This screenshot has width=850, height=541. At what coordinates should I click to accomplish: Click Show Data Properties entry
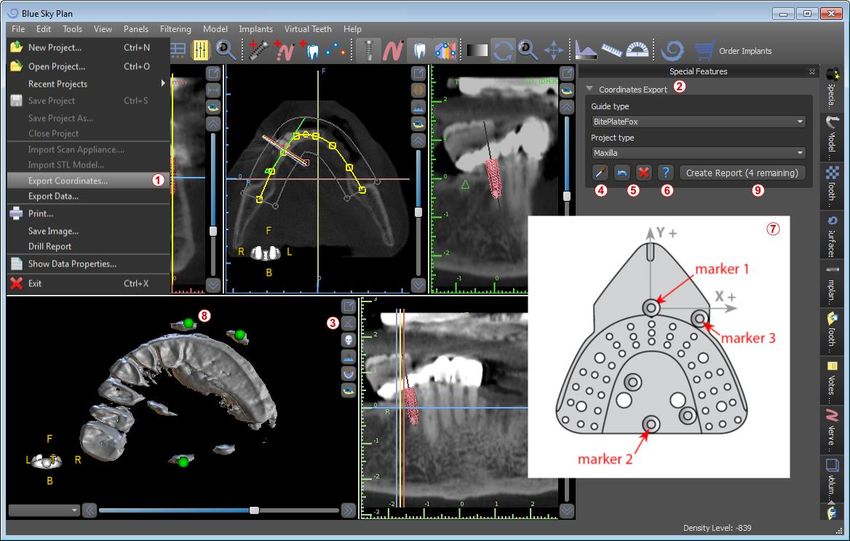[88, 263]
